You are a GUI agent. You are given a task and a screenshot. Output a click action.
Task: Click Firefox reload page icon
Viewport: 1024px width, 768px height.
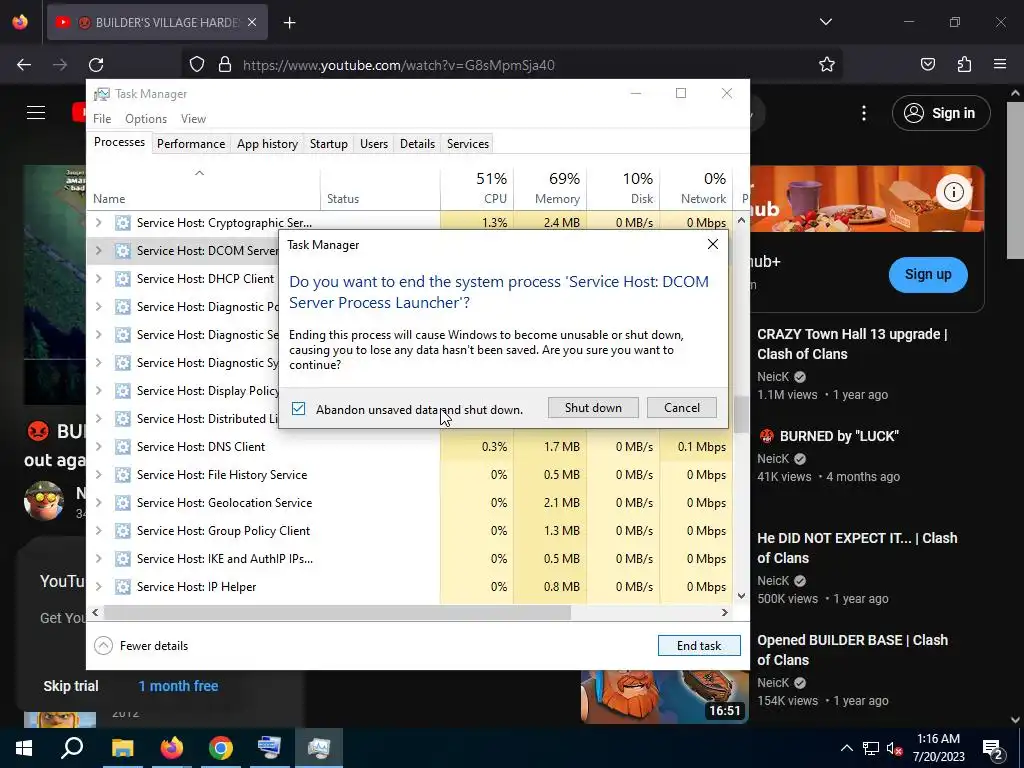coord(96,65)
